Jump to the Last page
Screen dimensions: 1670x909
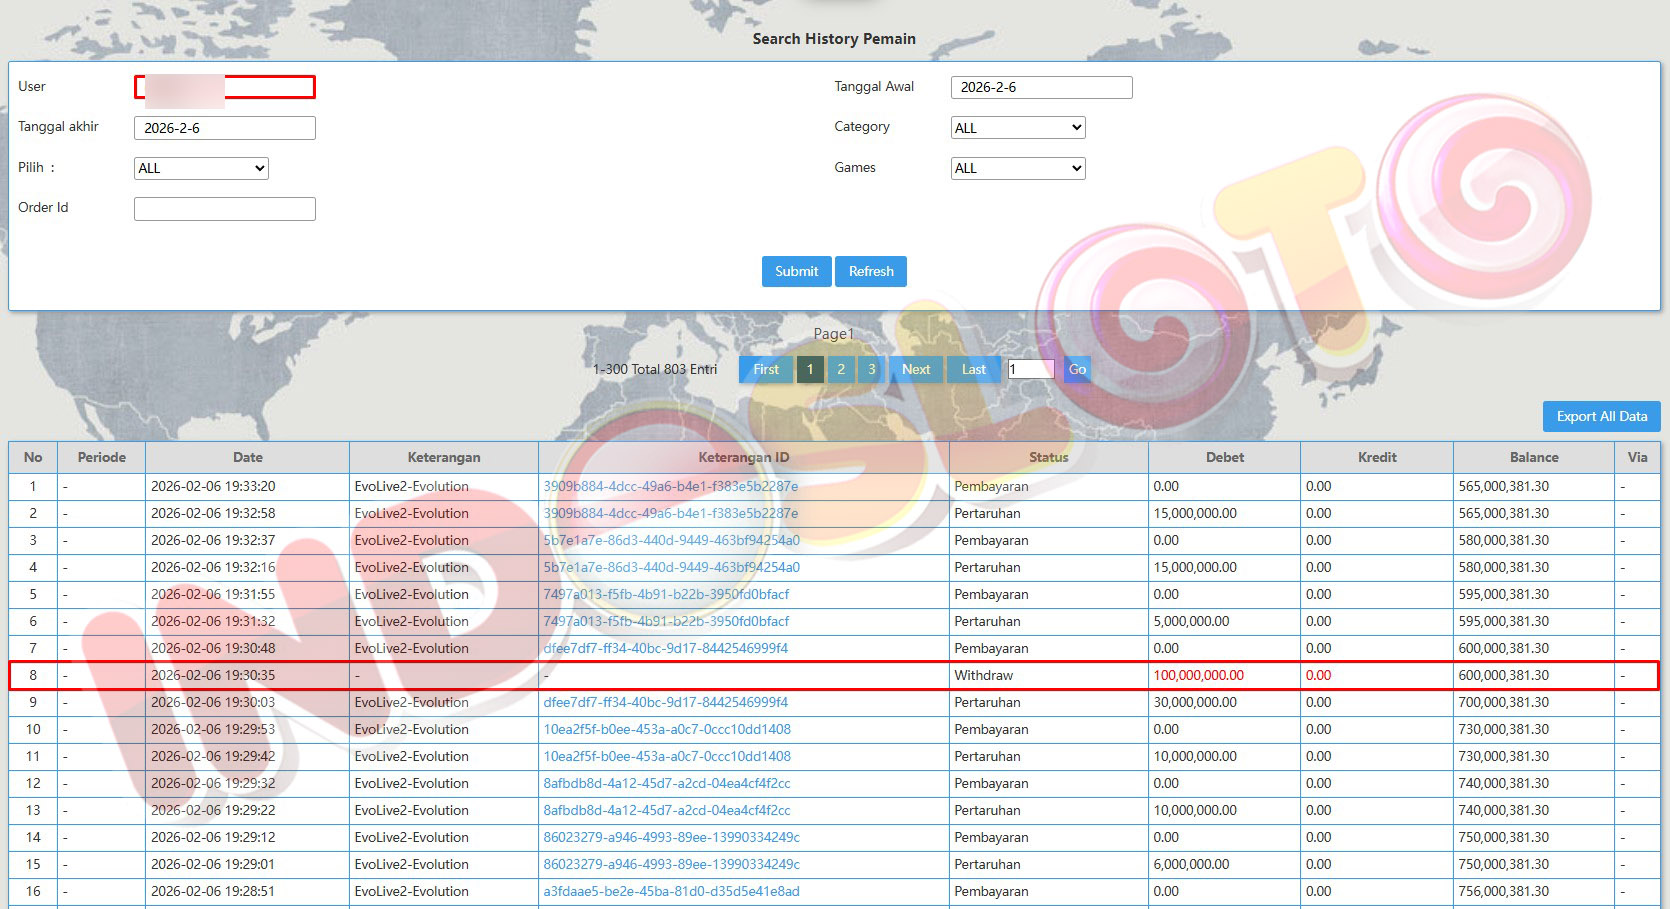tap(973, 370)
